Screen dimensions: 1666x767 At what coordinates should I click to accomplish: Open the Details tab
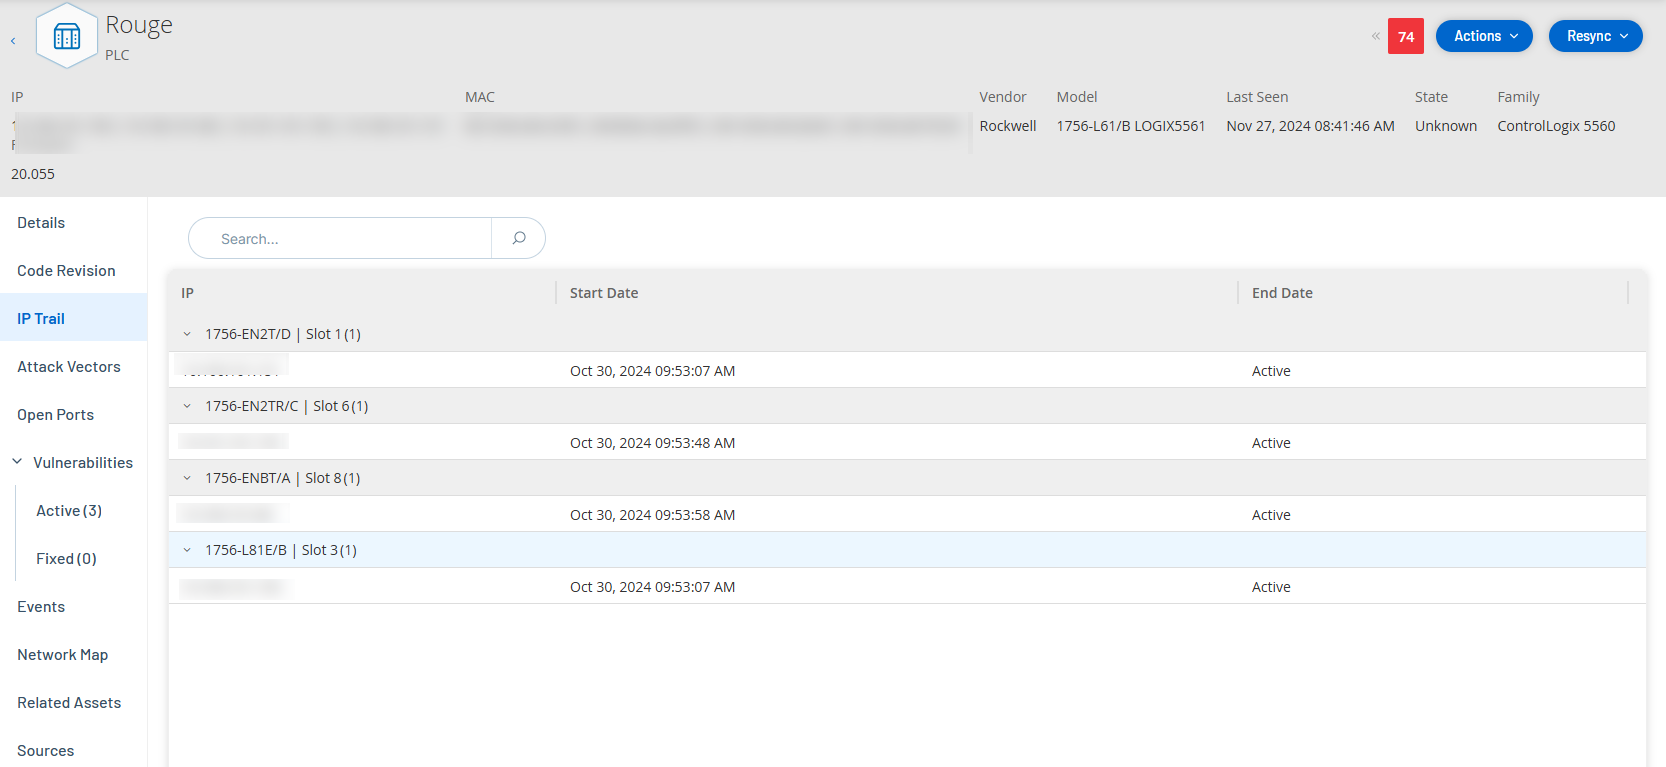coord(41,223)
